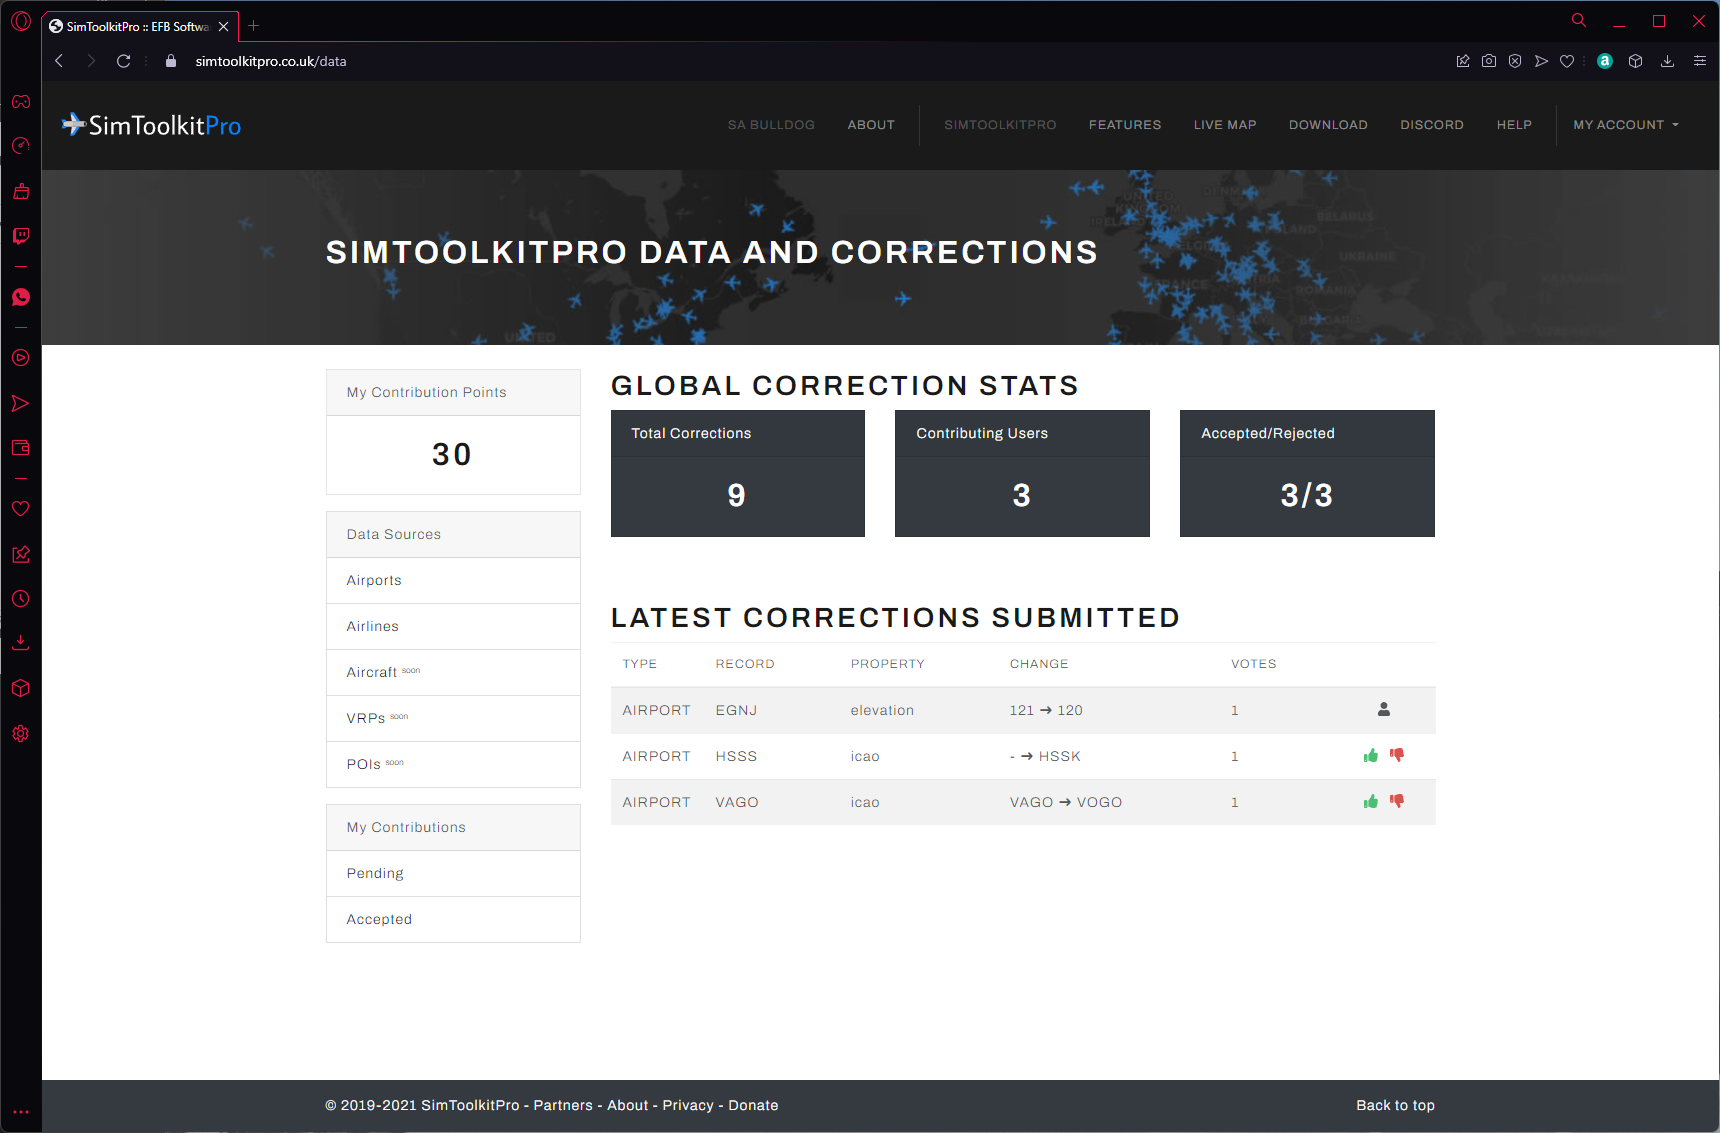This screenshot has width=1720, height=1133.
Task: Open My Flow arrow icon in sidebar
Action: point(21,404)
